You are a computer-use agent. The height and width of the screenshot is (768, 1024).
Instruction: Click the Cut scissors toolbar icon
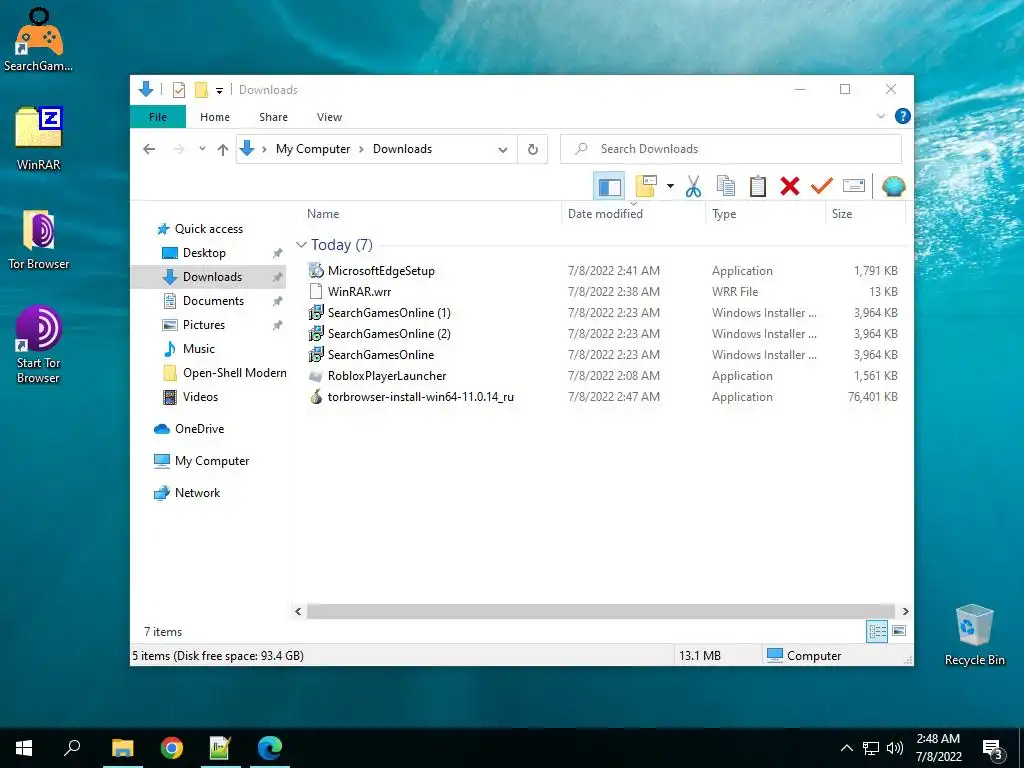693,187
